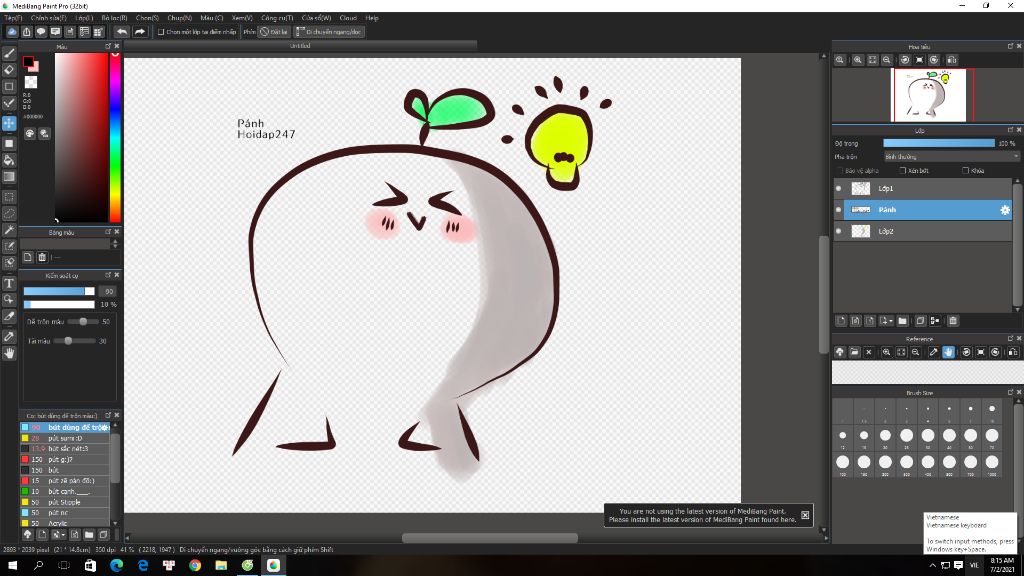Open File Explorer from the taskbar

coord(221,566)
